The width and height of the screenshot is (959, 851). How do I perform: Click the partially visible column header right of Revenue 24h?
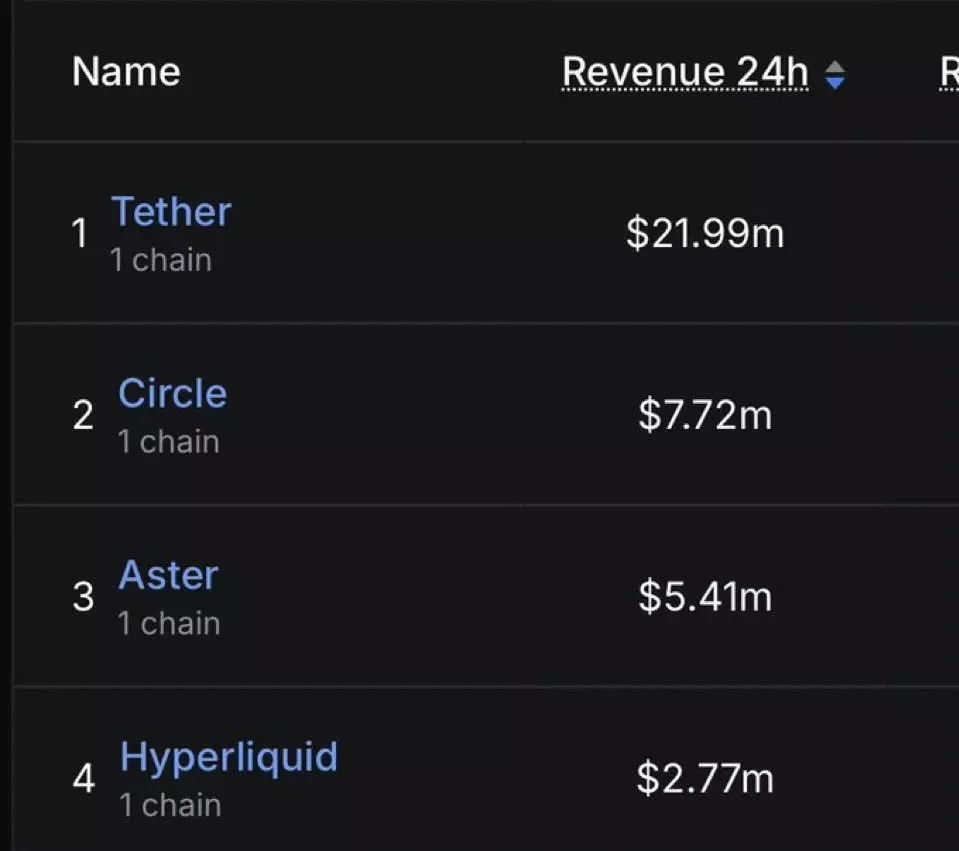(948, 72)
